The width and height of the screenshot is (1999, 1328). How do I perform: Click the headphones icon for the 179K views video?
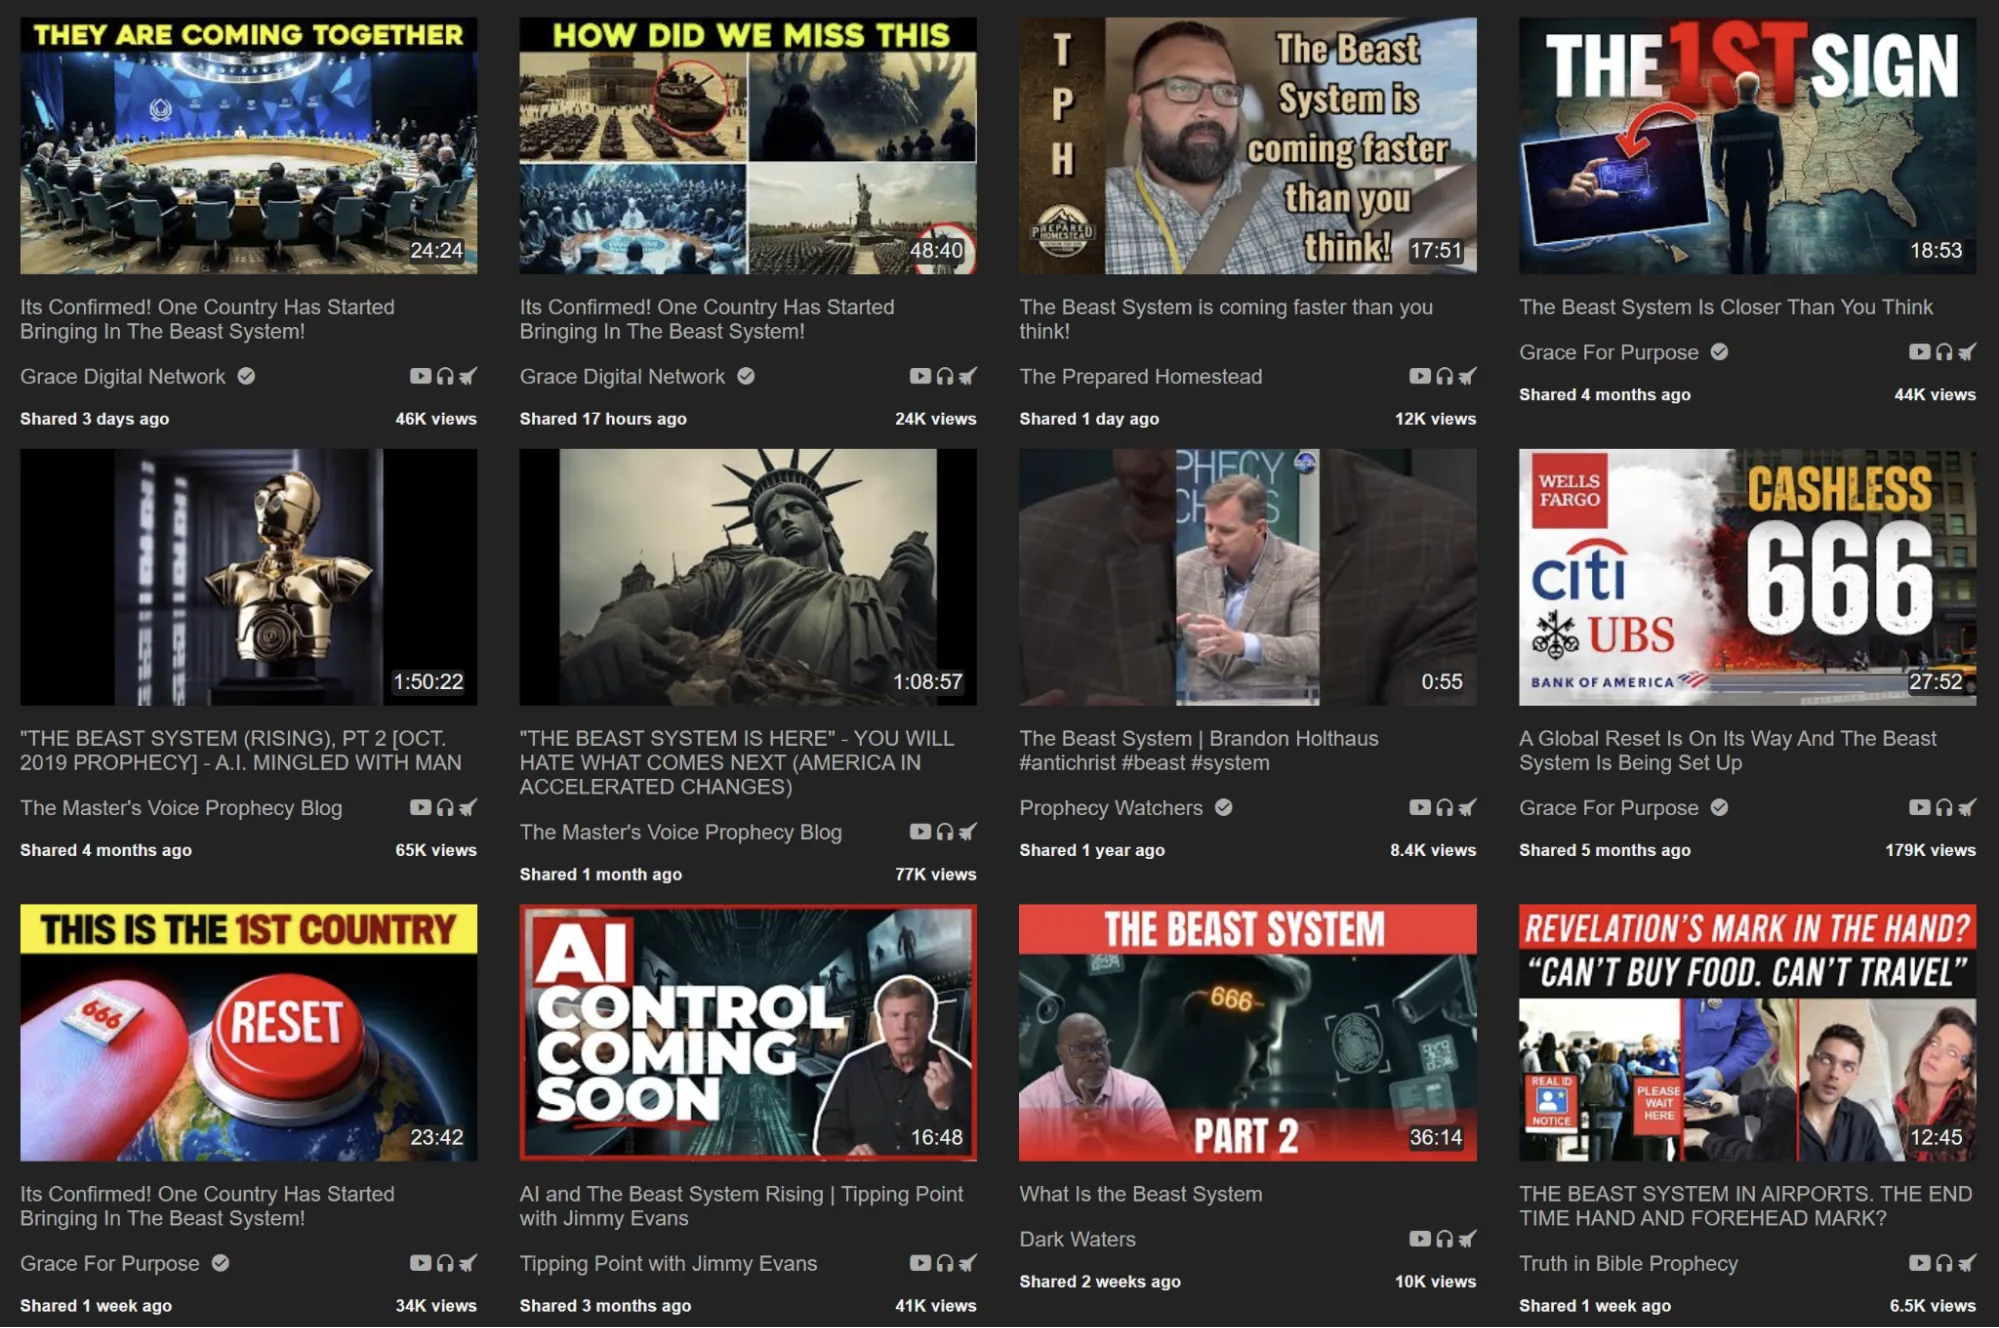click(x=1944, y=807)
